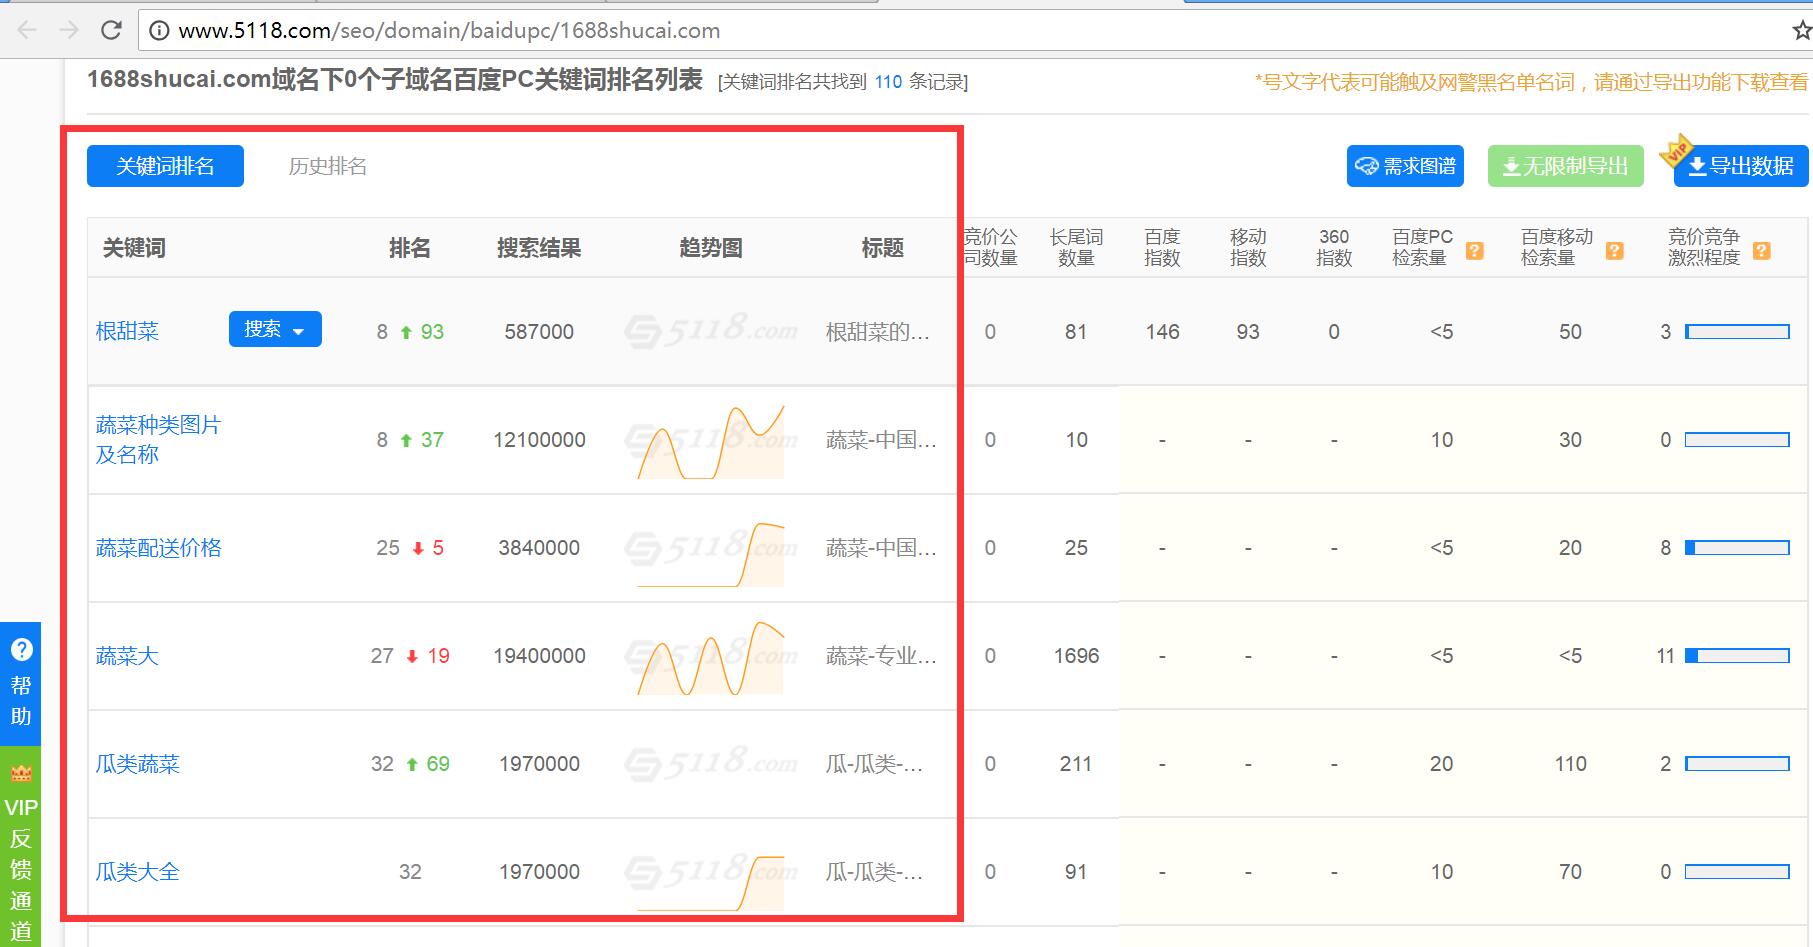Select the 关键词排名 tab
This screenshot has height=947, width=1813.
[x=164, y=166]
